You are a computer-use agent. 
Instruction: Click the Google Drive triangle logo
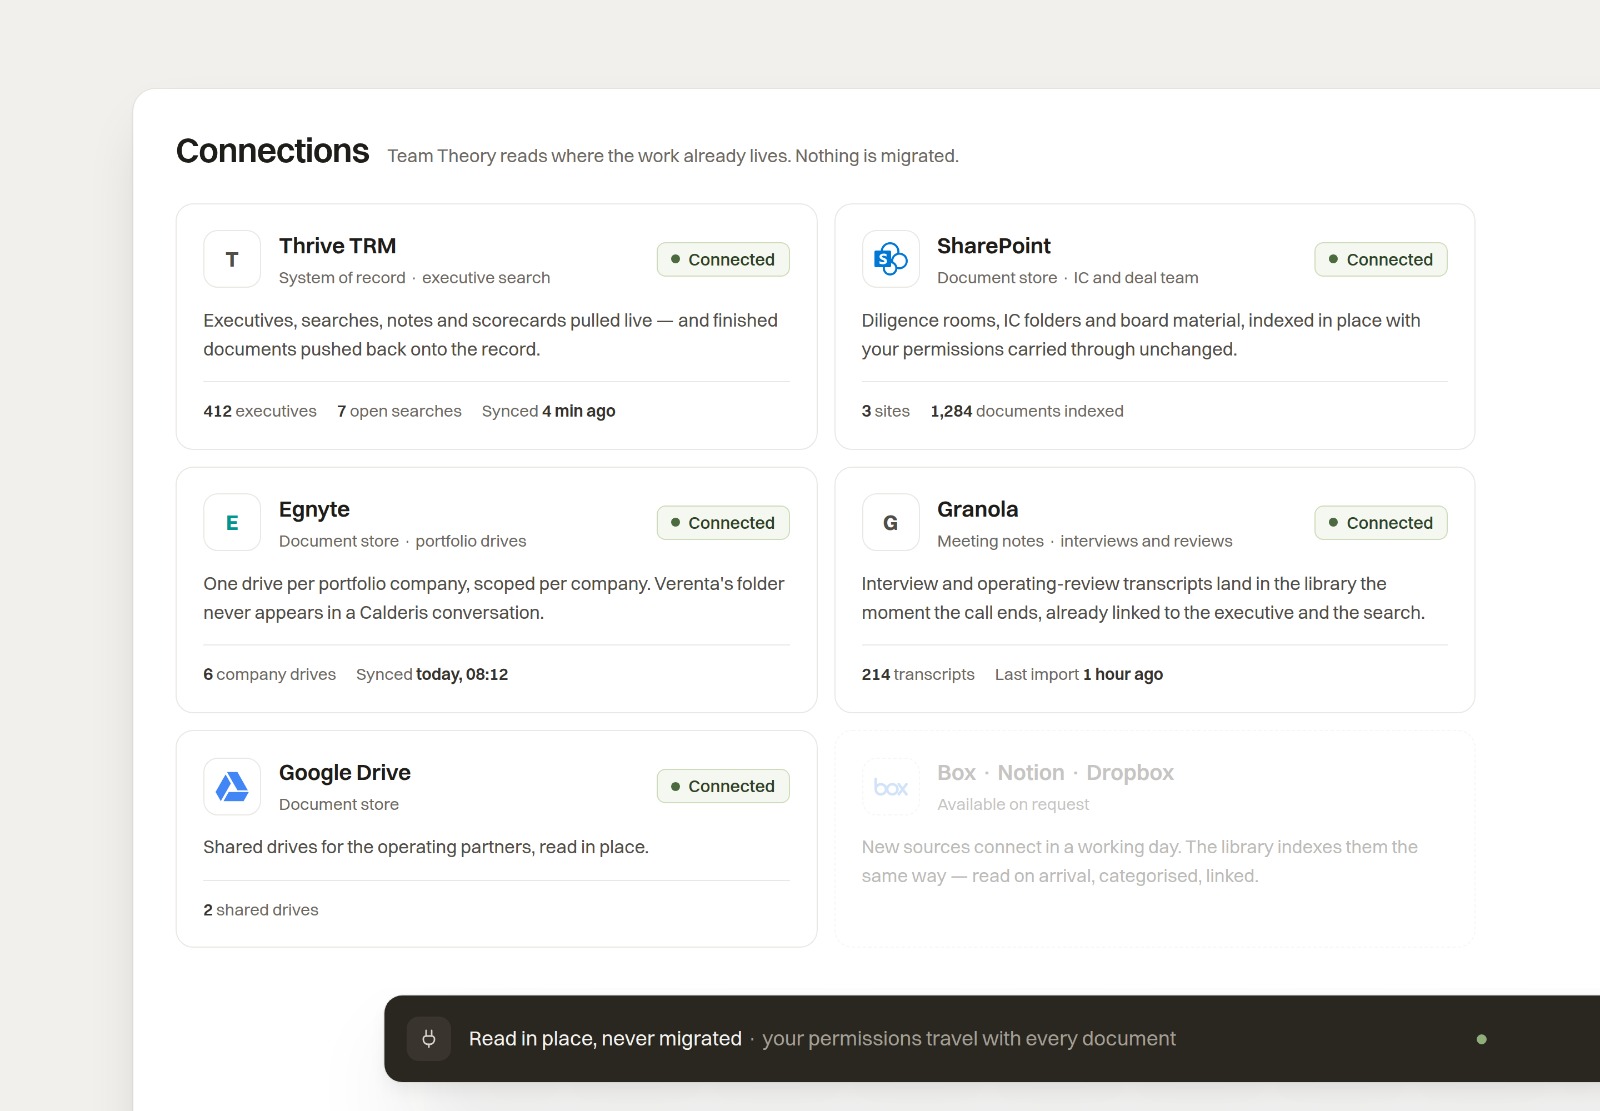point(232,786)
